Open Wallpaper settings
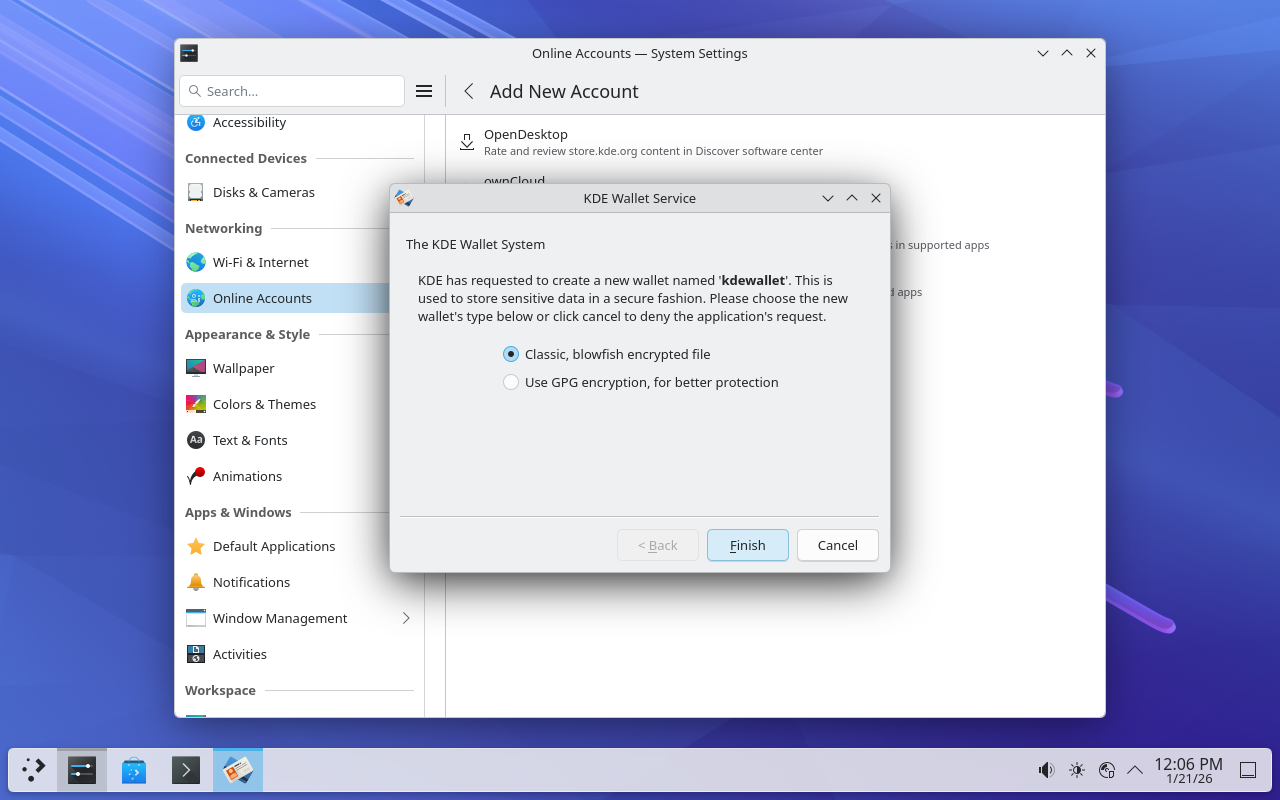 [x=243, y=368]
